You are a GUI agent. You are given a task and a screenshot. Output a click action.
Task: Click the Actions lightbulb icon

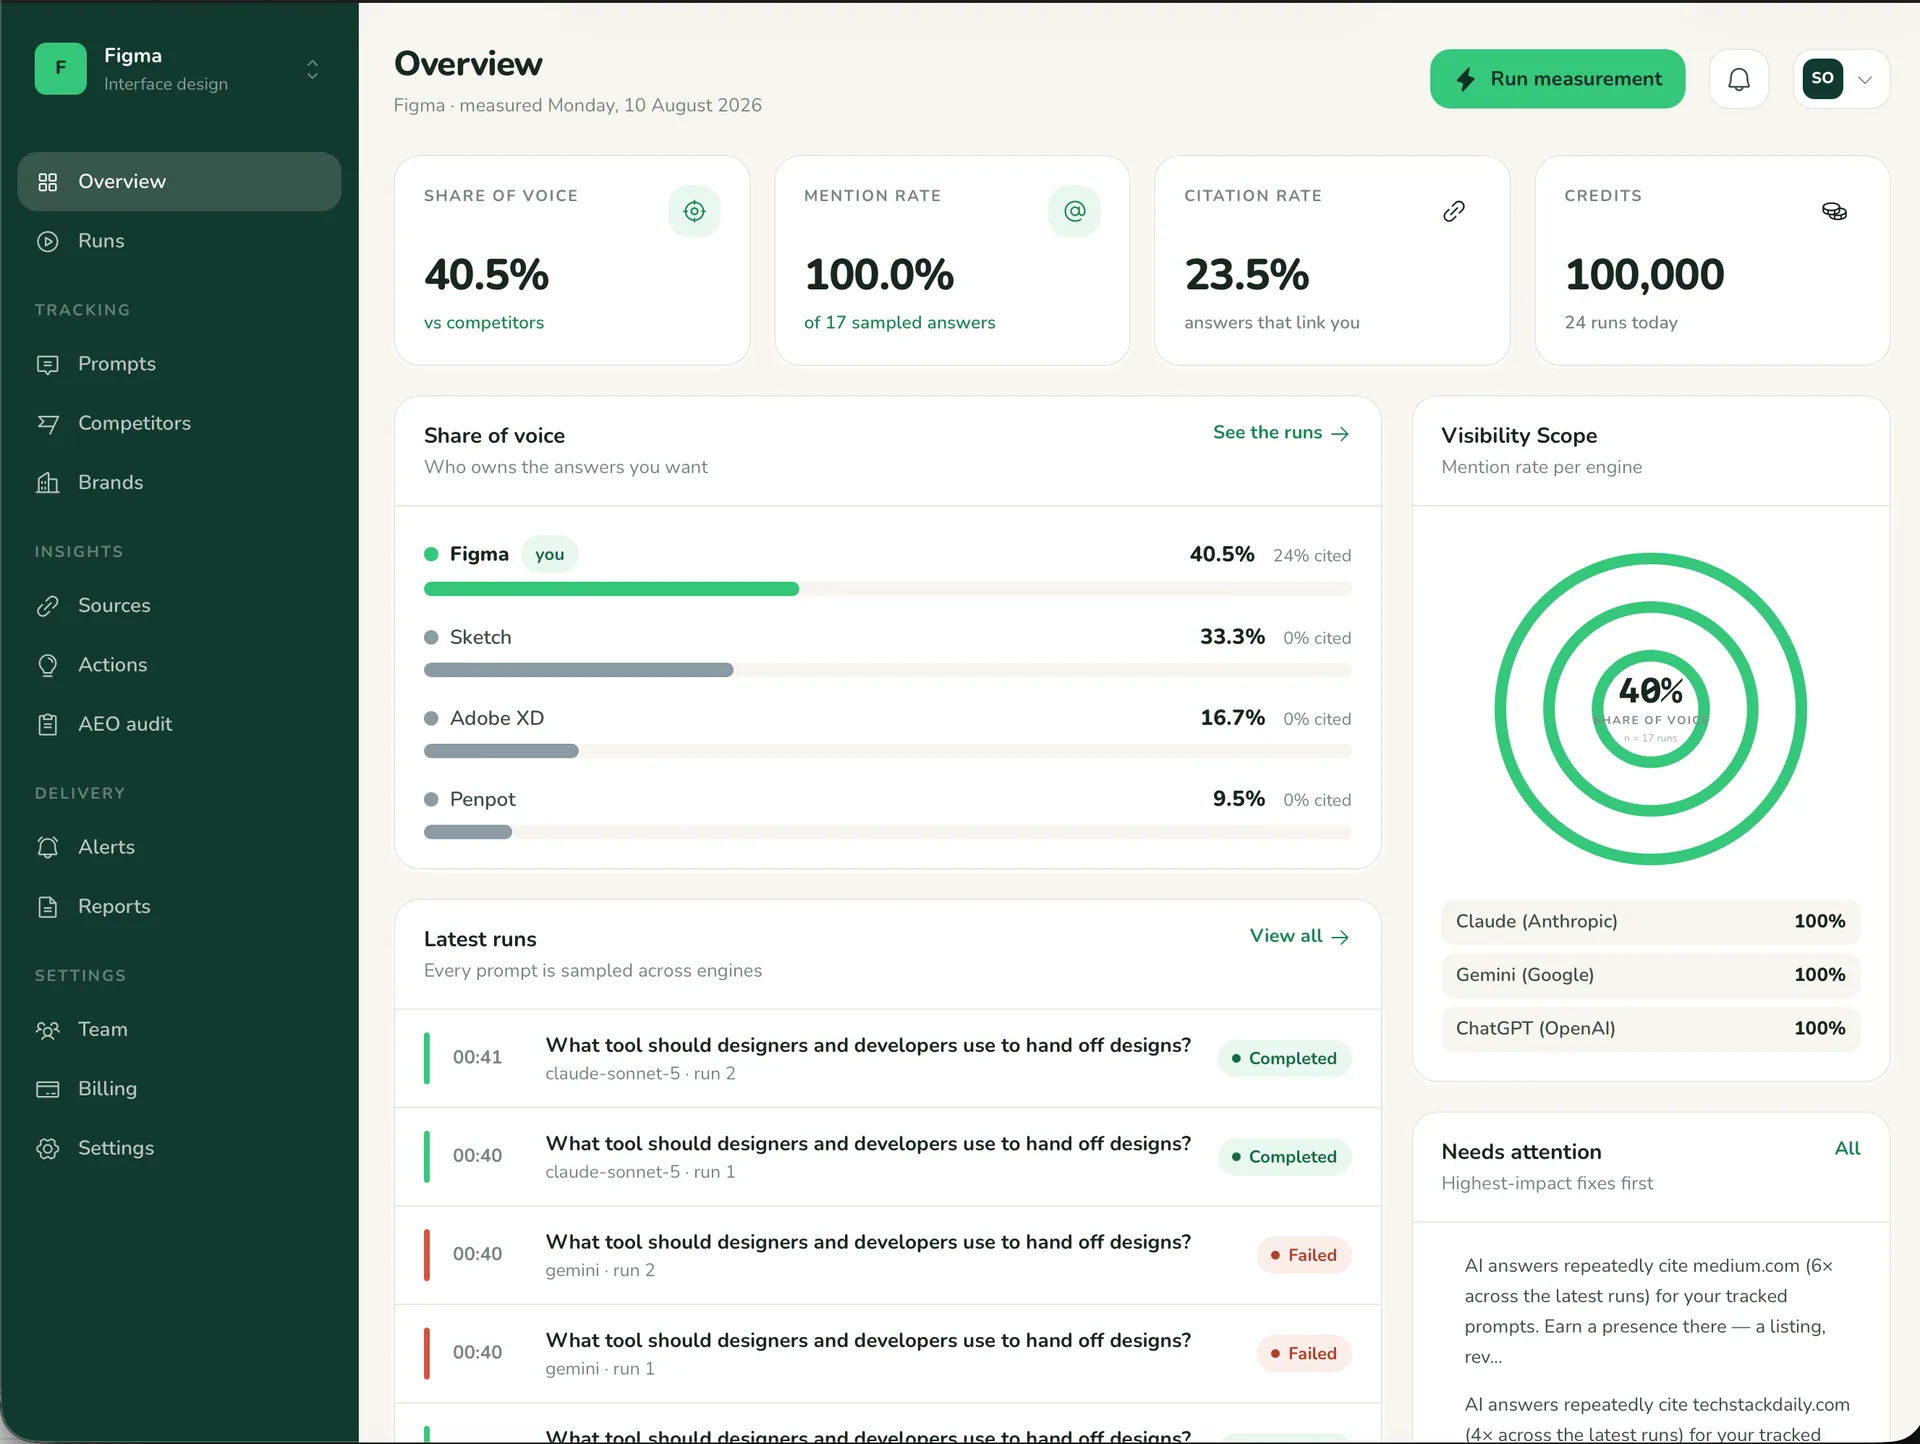coord(47,665)
